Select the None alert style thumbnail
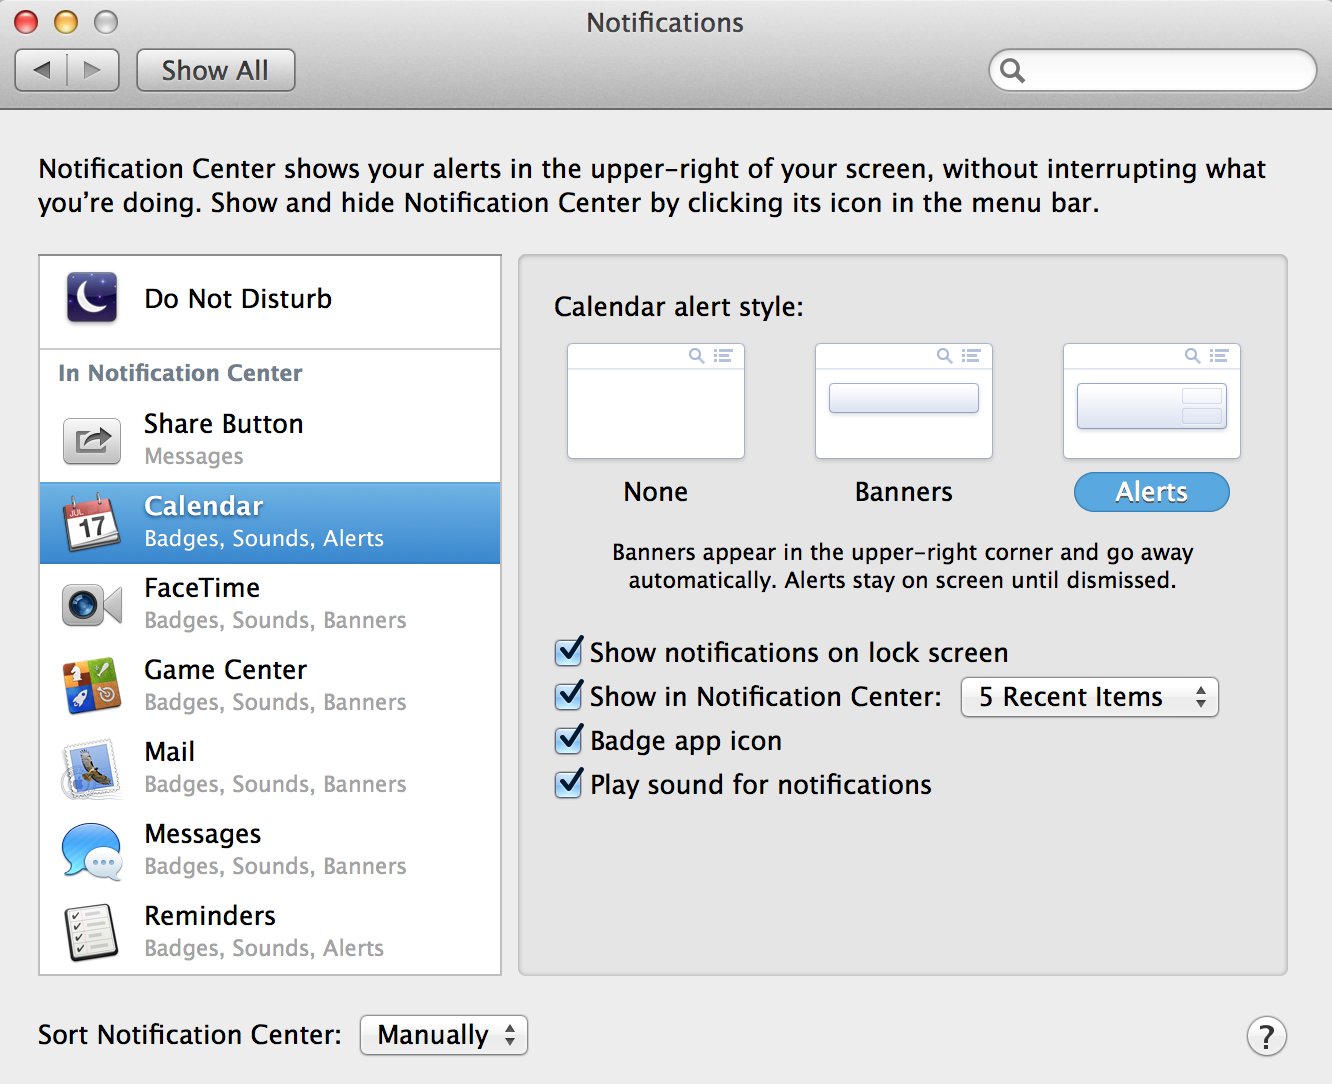 [656, 401]
